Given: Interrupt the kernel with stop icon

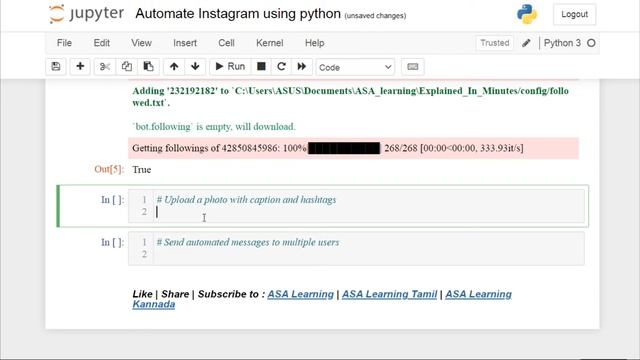Looking at the screenshot, I should (x=261, y=67).
